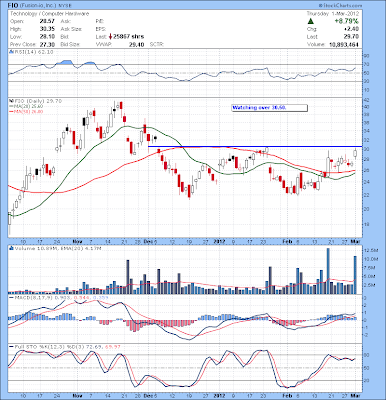Screen dimensions: 386x400
Task: Click the last price 29.70 in the header
Action: [352, 37]
